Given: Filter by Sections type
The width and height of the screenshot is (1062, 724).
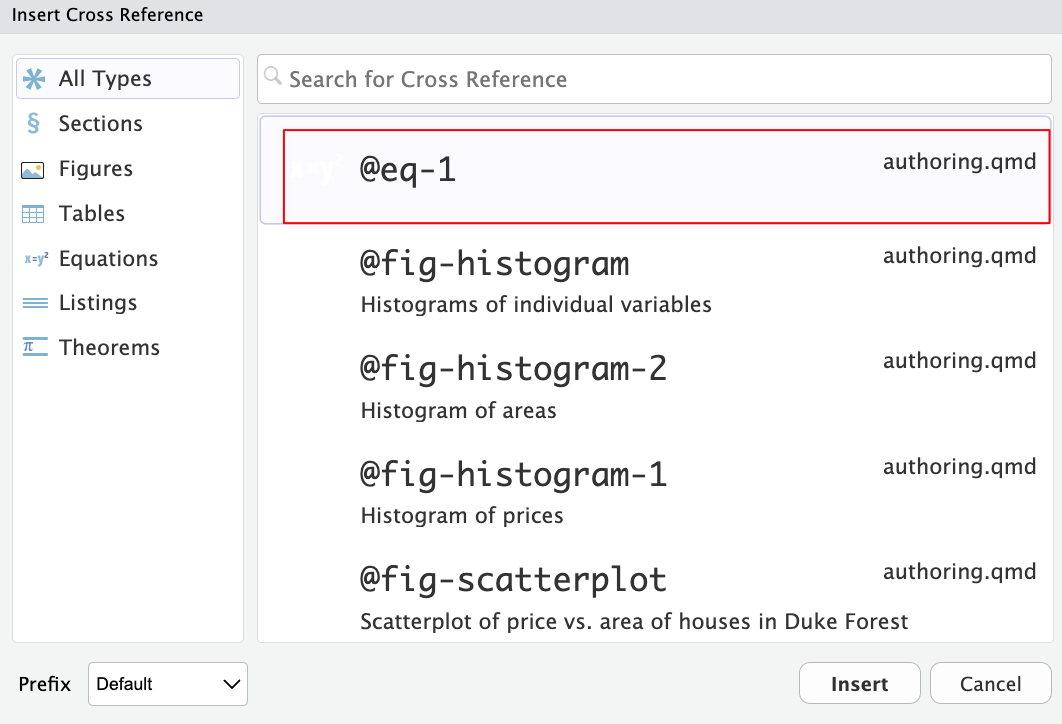Looking at the screenshot, I should pos(100,124).
